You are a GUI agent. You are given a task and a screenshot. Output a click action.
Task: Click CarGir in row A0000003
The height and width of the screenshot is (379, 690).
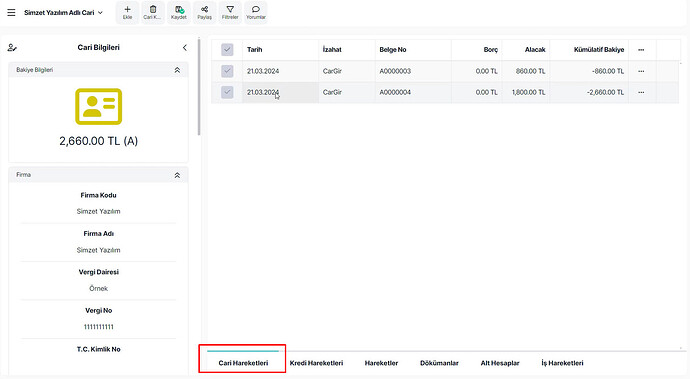pos(332,71)
